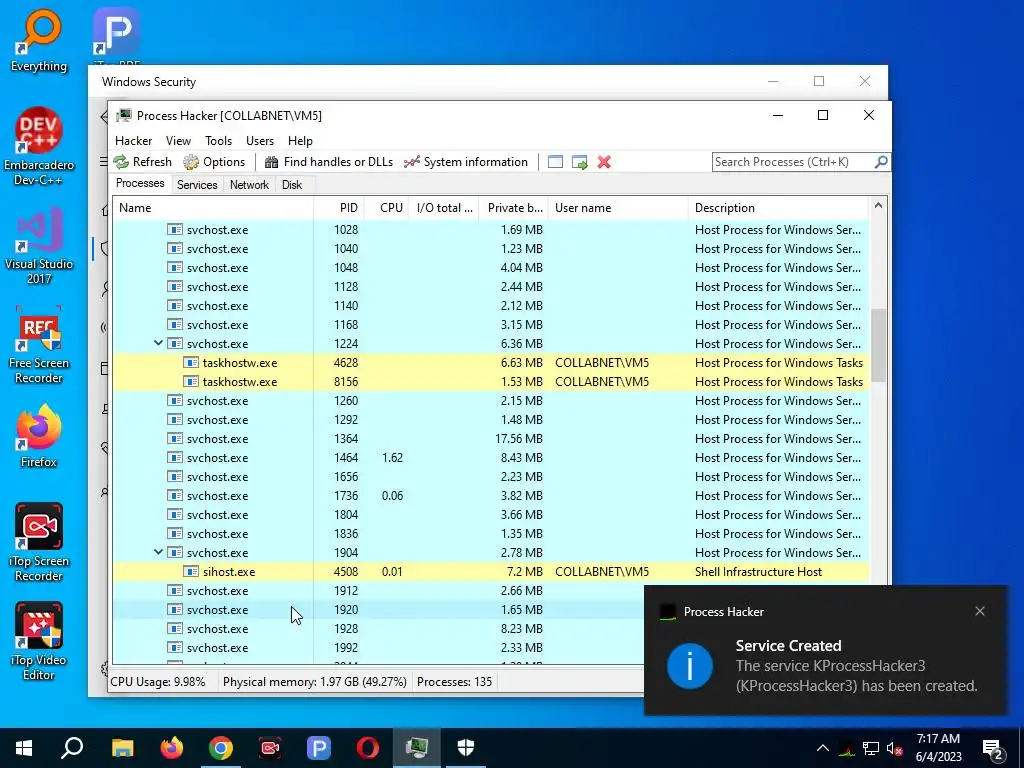Click the muted volume tray icon

click(x=895, y=748)
